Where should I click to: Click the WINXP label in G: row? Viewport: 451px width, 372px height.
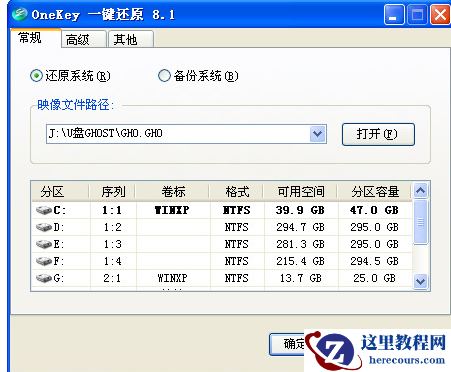pos(172,278)
